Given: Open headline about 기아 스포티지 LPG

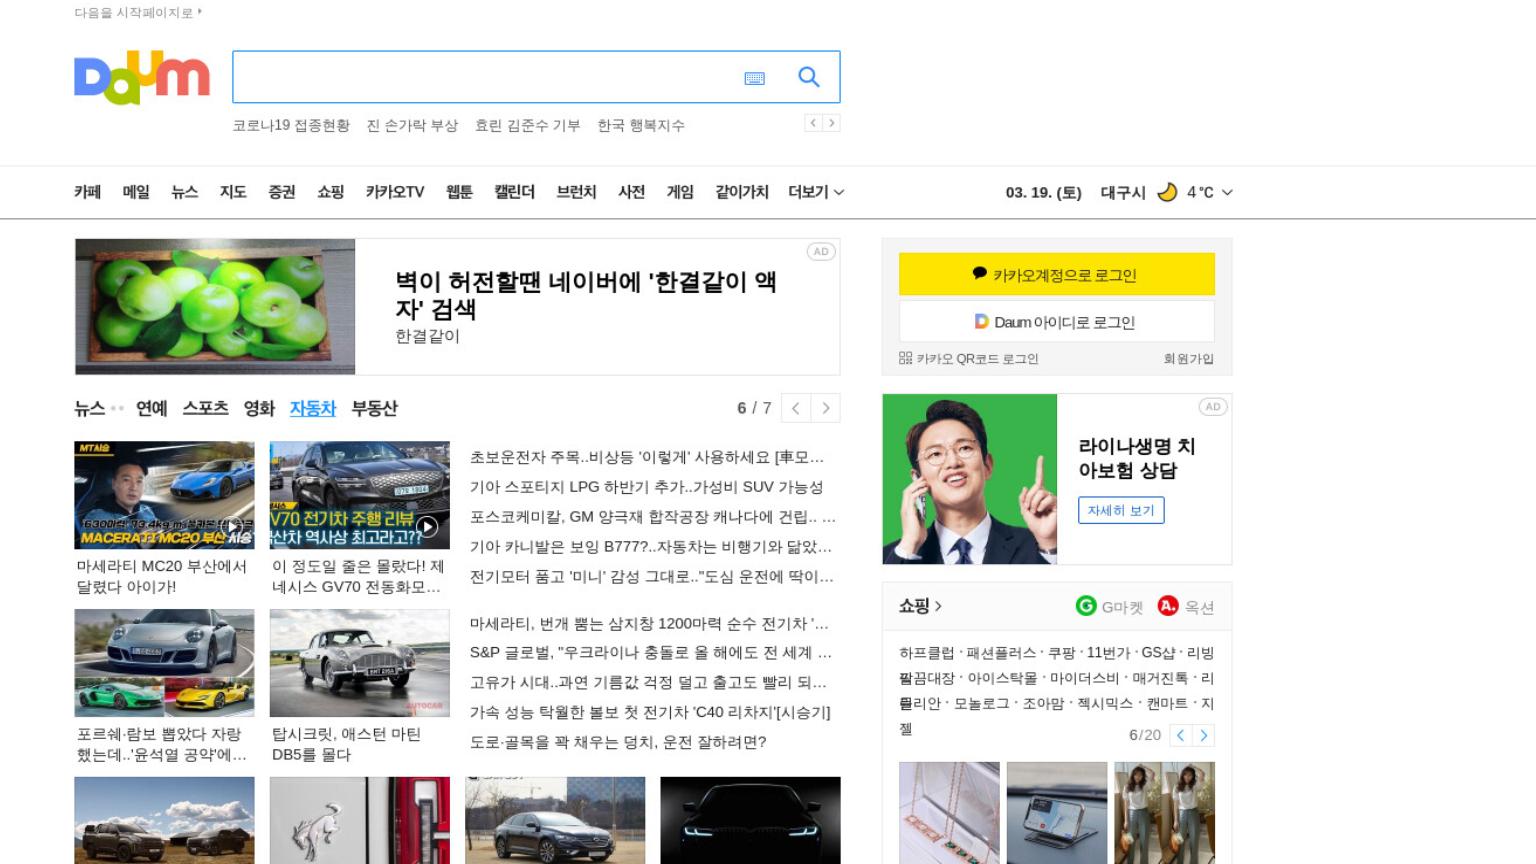Looking at the screenshot, I should click(x=646, y=487).
